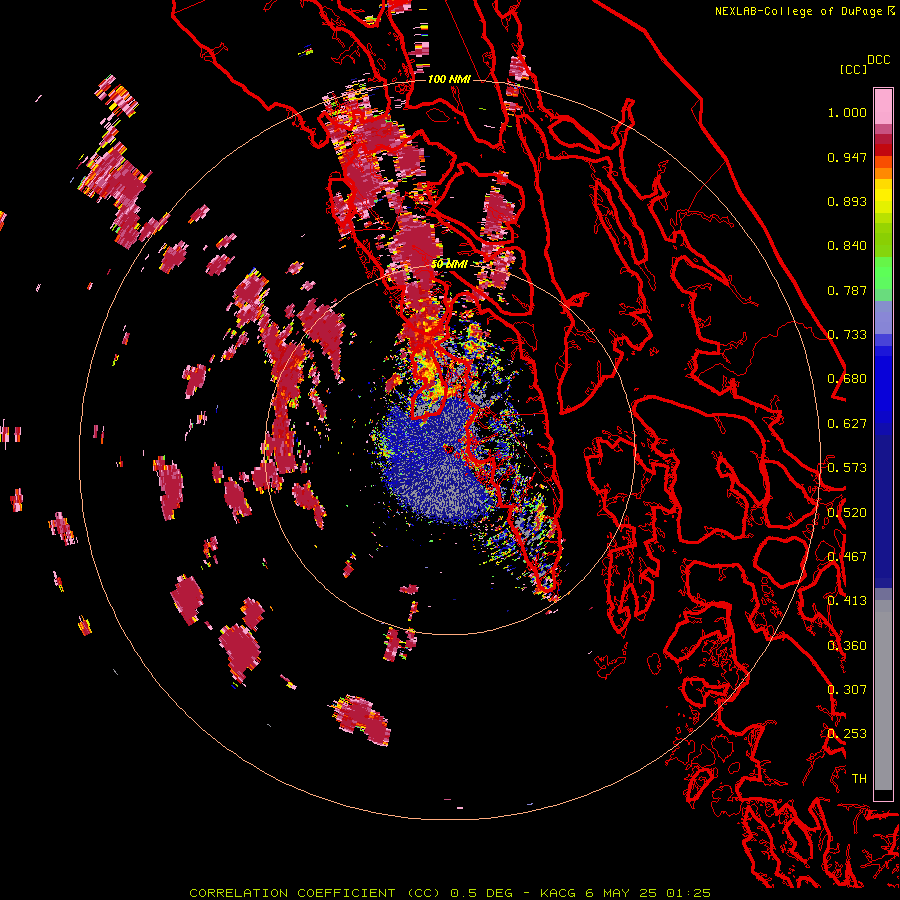900x900 pixels.
Task: Select the 0.520 legend value
Action: [847, 512]
